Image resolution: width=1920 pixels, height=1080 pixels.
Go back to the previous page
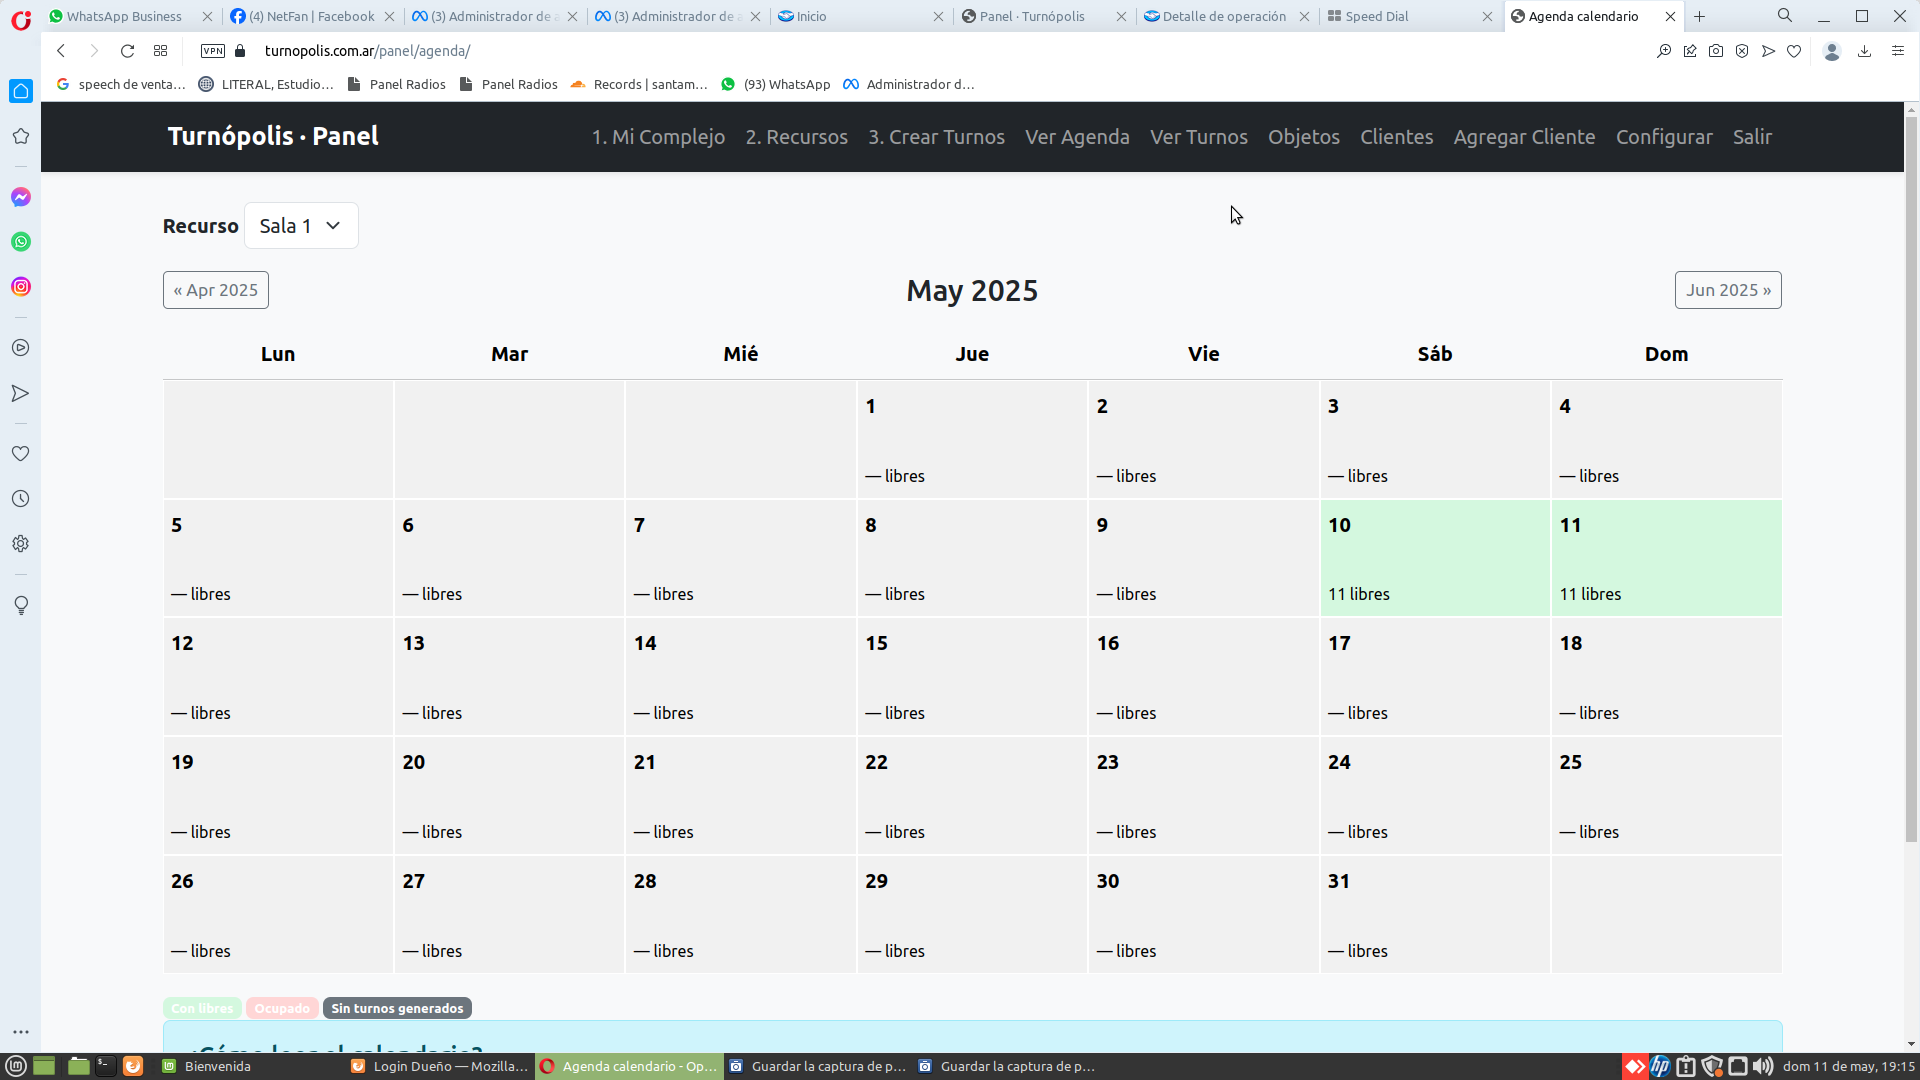pos(61,51)
